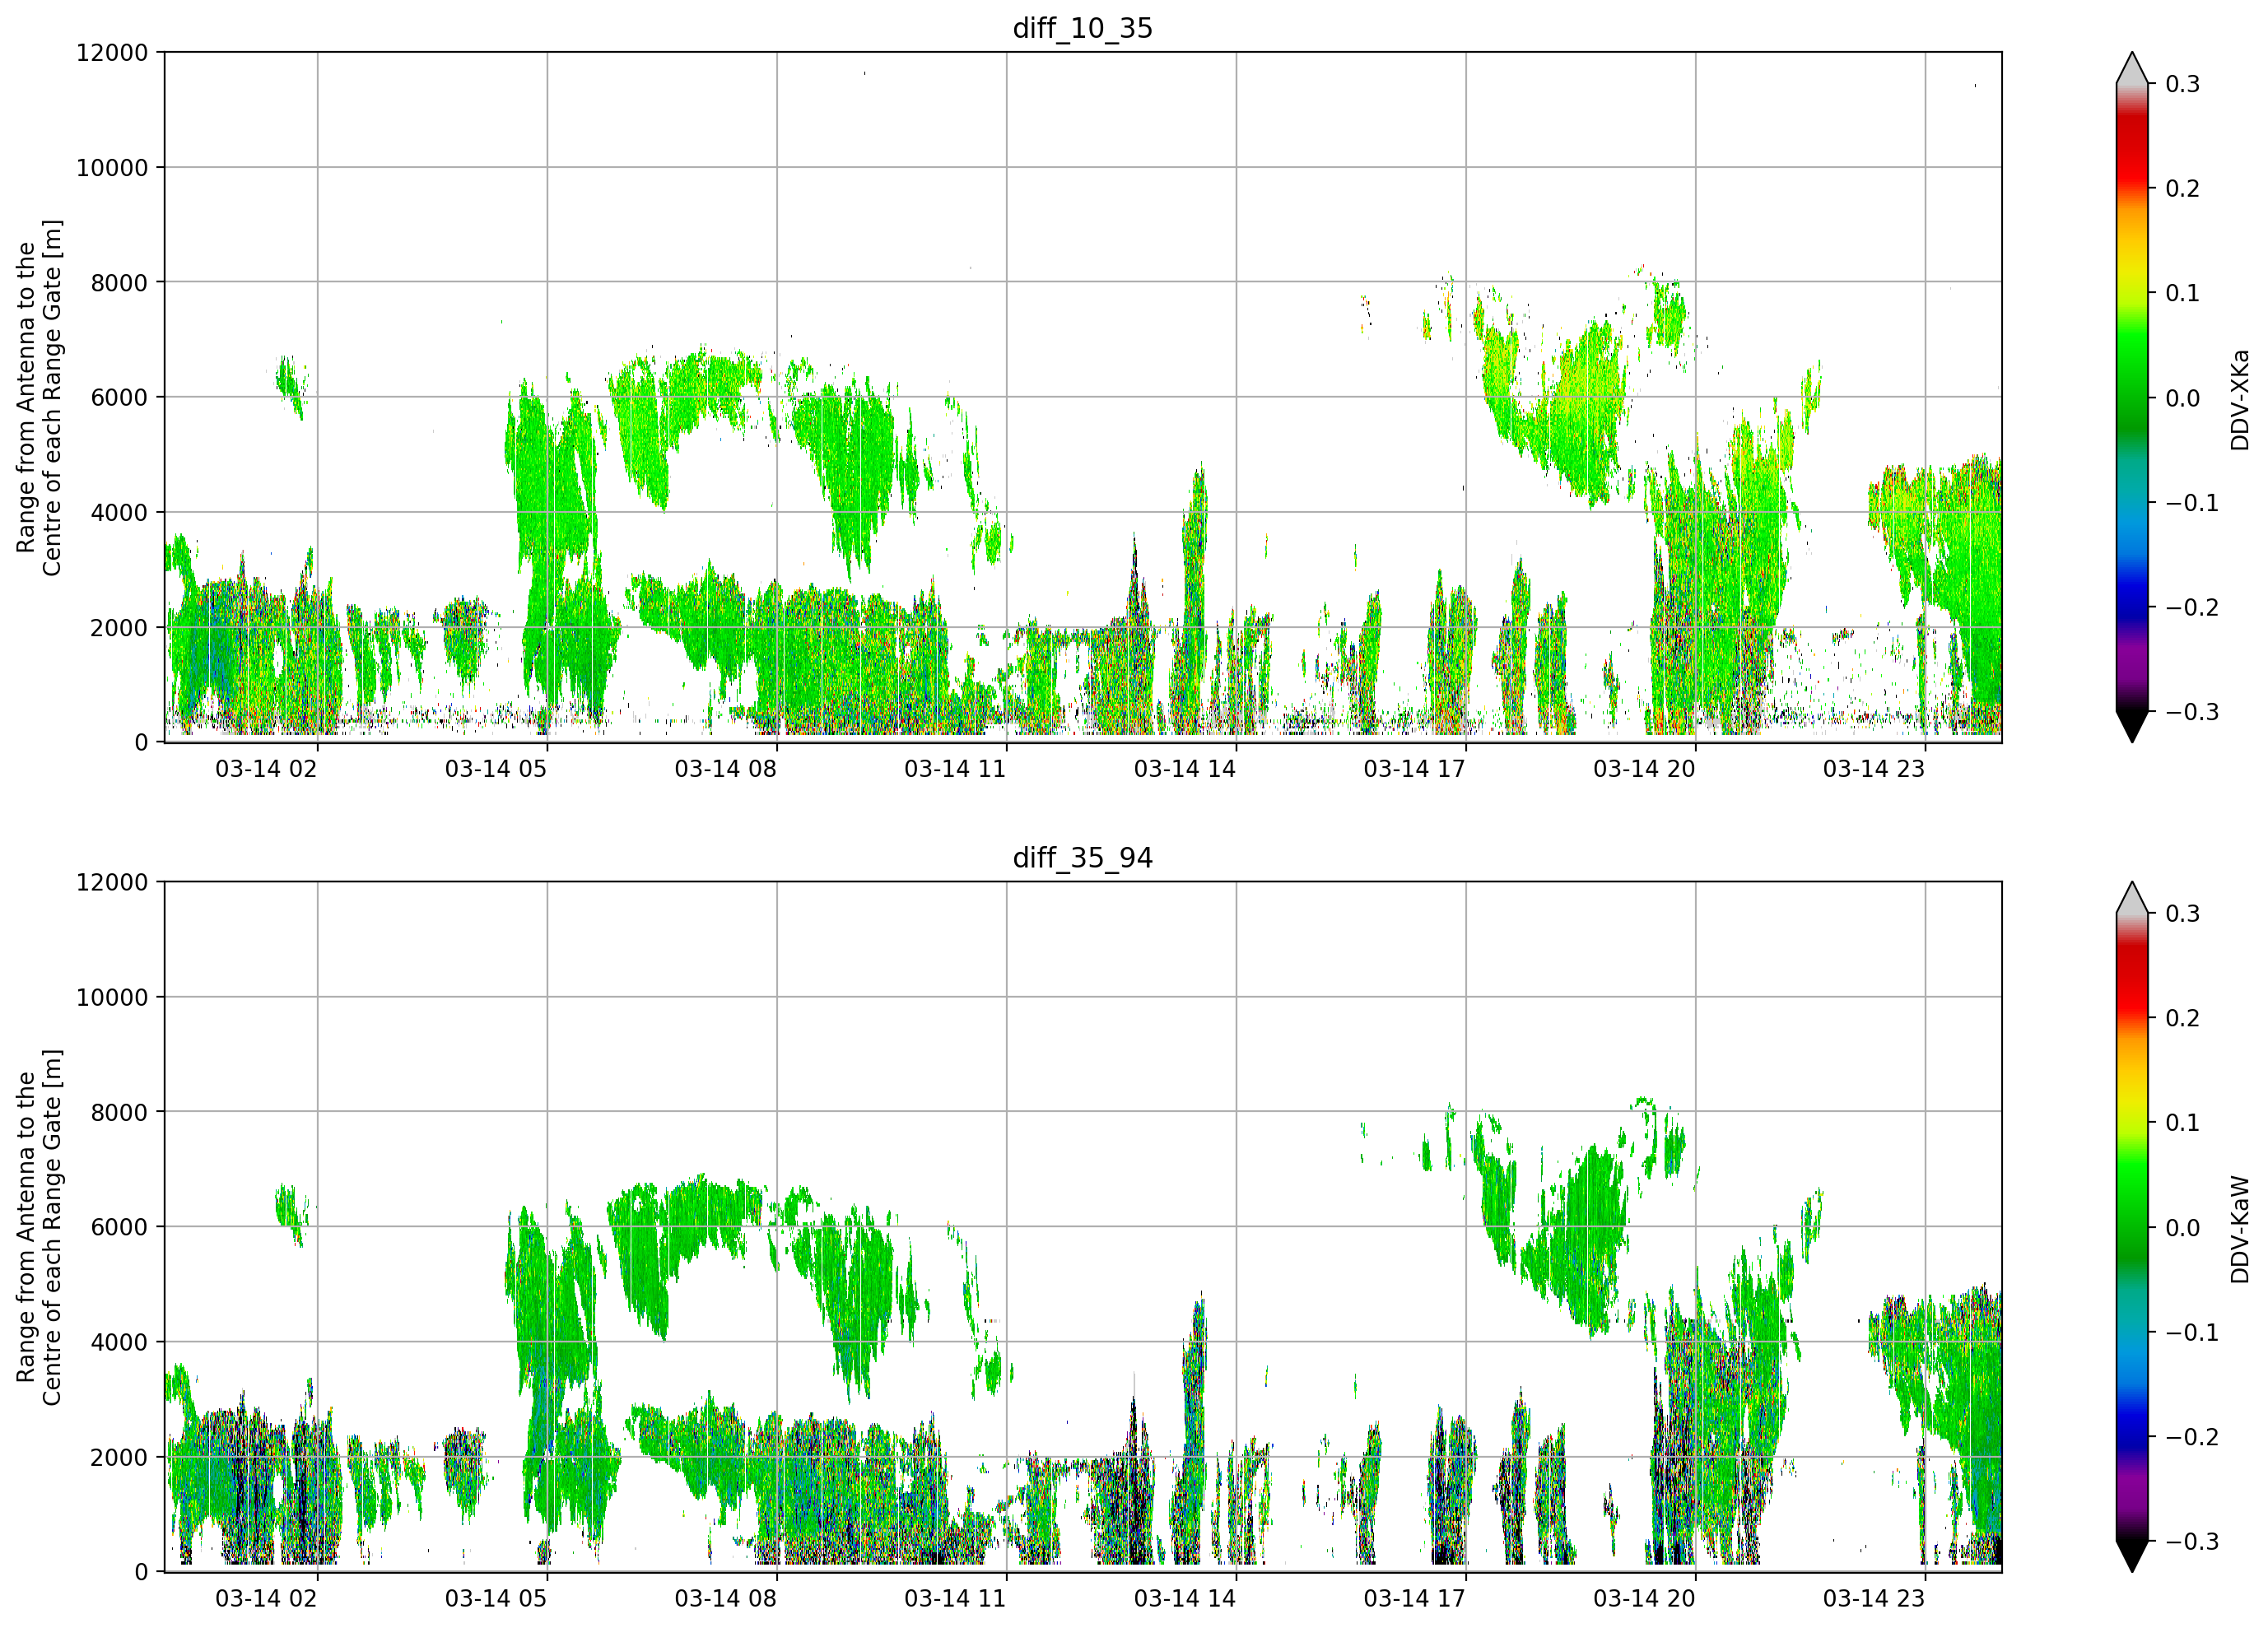Click '03-14 02' tick under diff_35_94
This screenshot has height=1628, width=2268.
(x=266, y=1599)
